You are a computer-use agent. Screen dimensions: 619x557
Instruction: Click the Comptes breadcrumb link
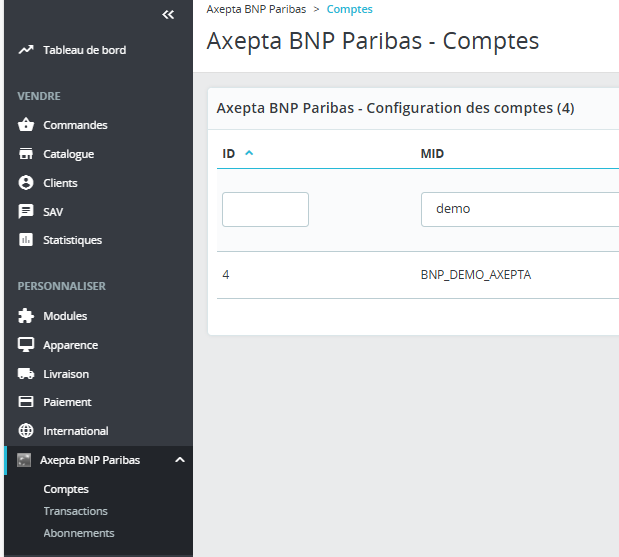(x=349, y=9)
